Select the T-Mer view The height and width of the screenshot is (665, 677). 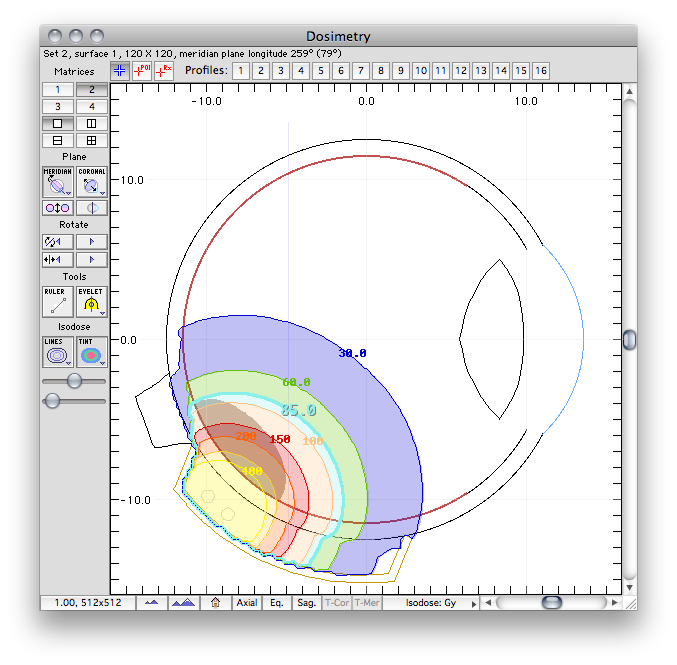(x=367, y=603)
